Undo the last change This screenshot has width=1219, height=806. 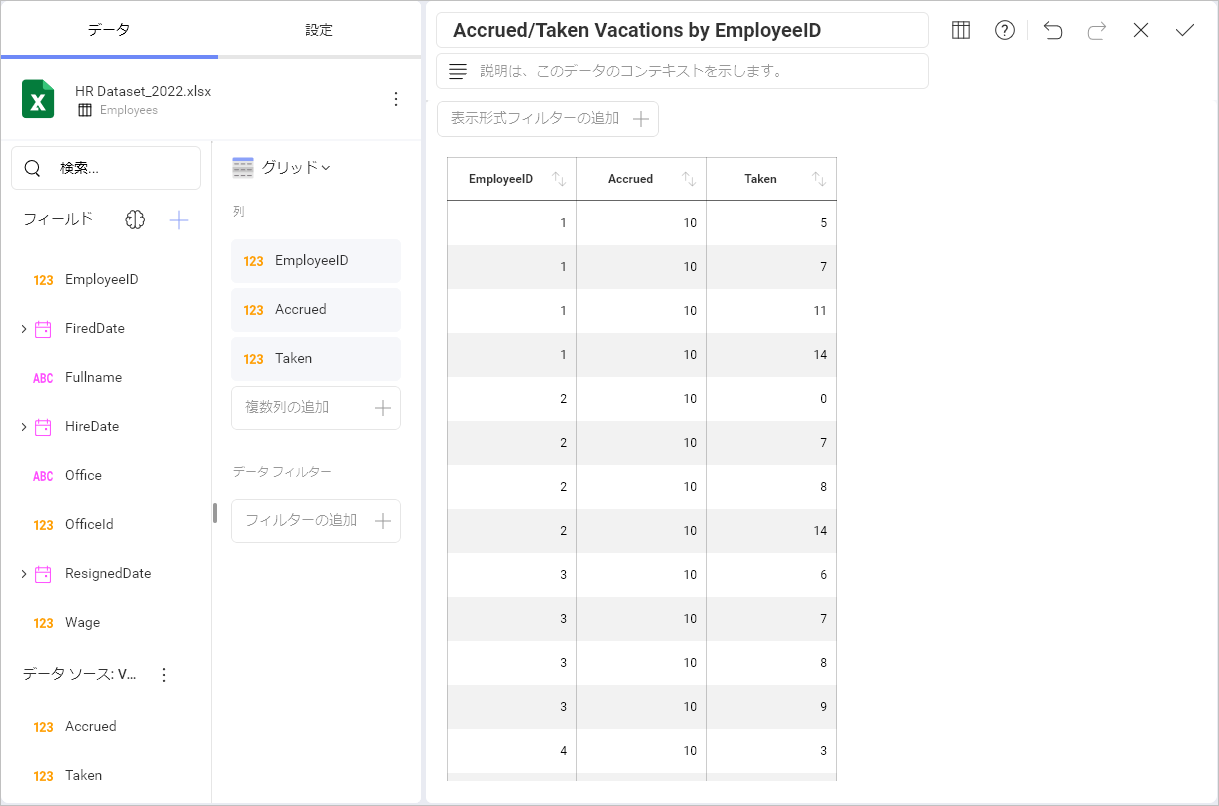click(x=1053, y=30)
